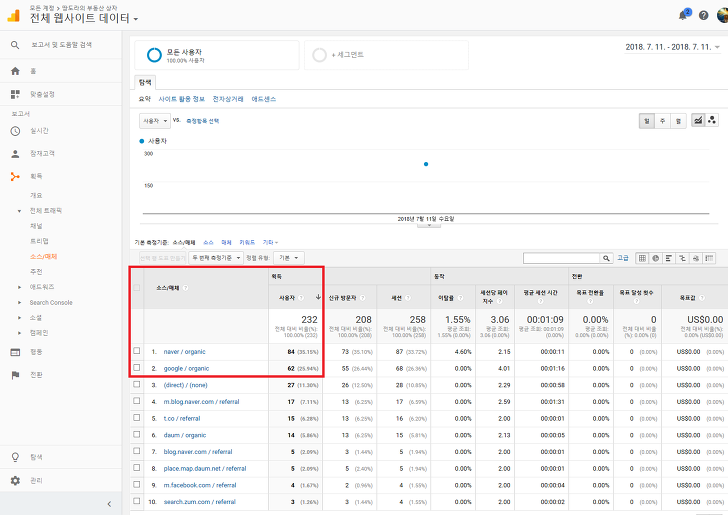Open naver / organic source link
Screen dimensions: 728x515
[x=184, y=352]
